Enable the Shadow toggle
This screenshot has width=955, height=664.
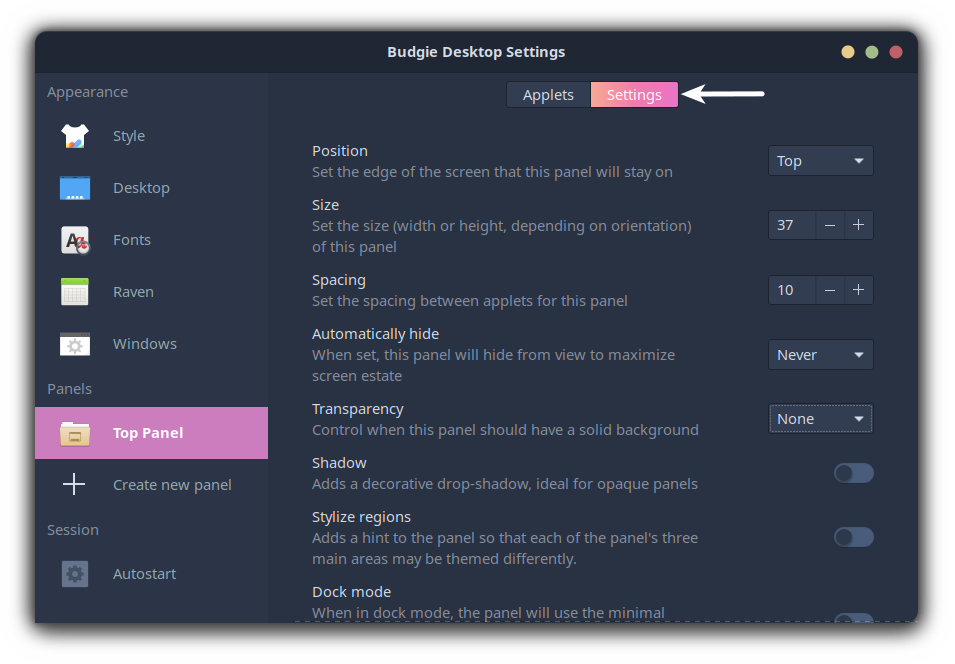(853, 472)
